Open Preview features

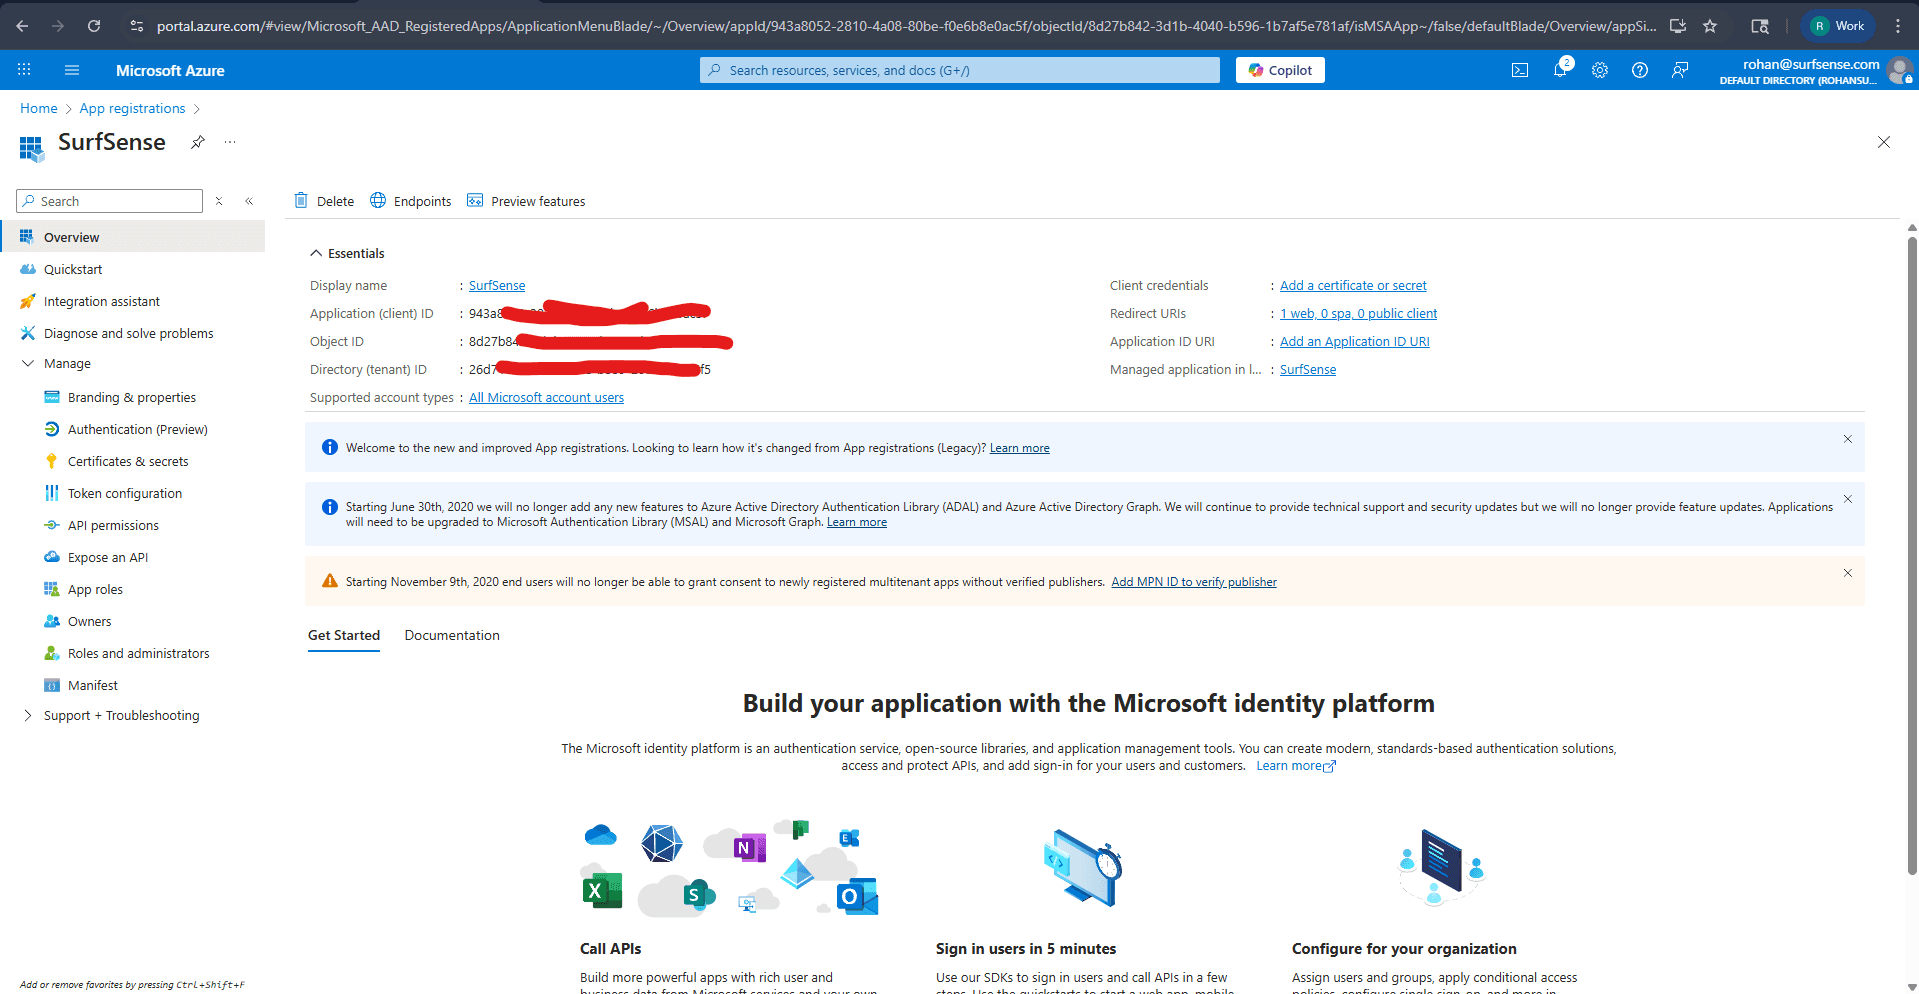tap(526, 201)
